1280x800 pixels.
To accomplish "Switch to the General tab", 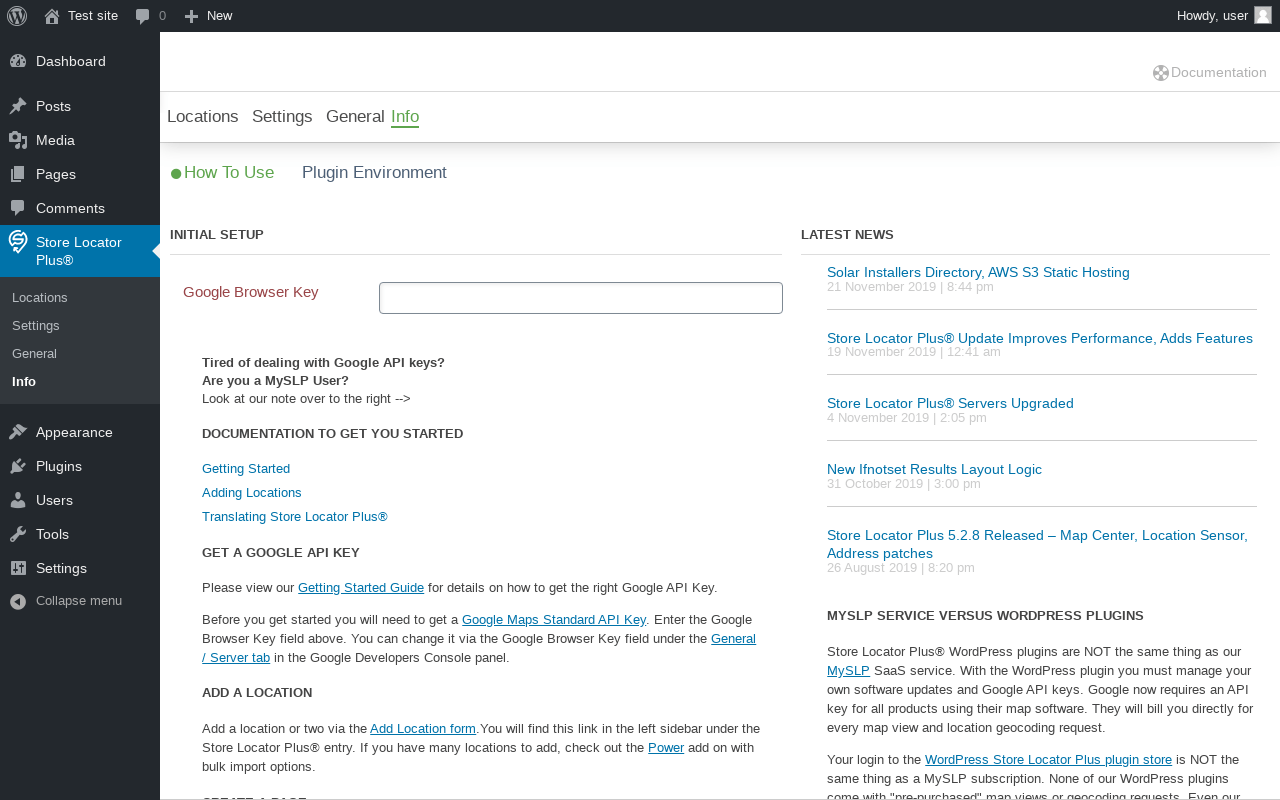I will pos(355,116).
